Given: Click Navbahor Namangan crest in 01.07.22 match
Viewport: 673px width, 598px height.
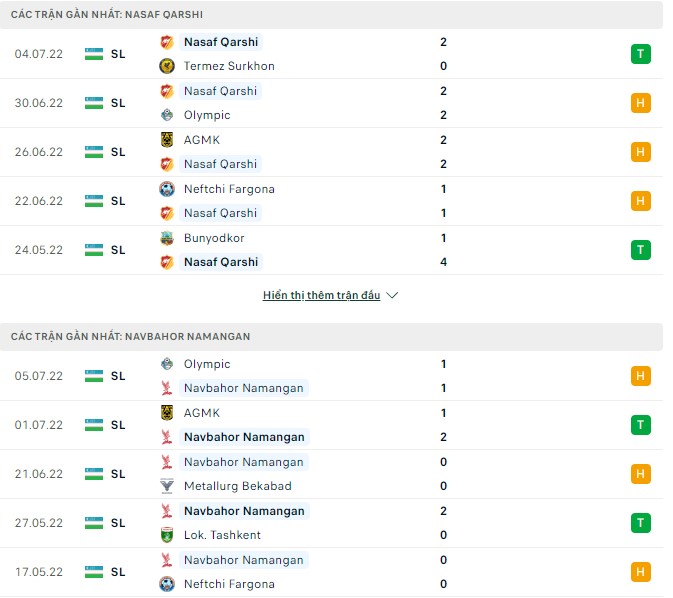Looking at the screenshot, I should (167, 437).
